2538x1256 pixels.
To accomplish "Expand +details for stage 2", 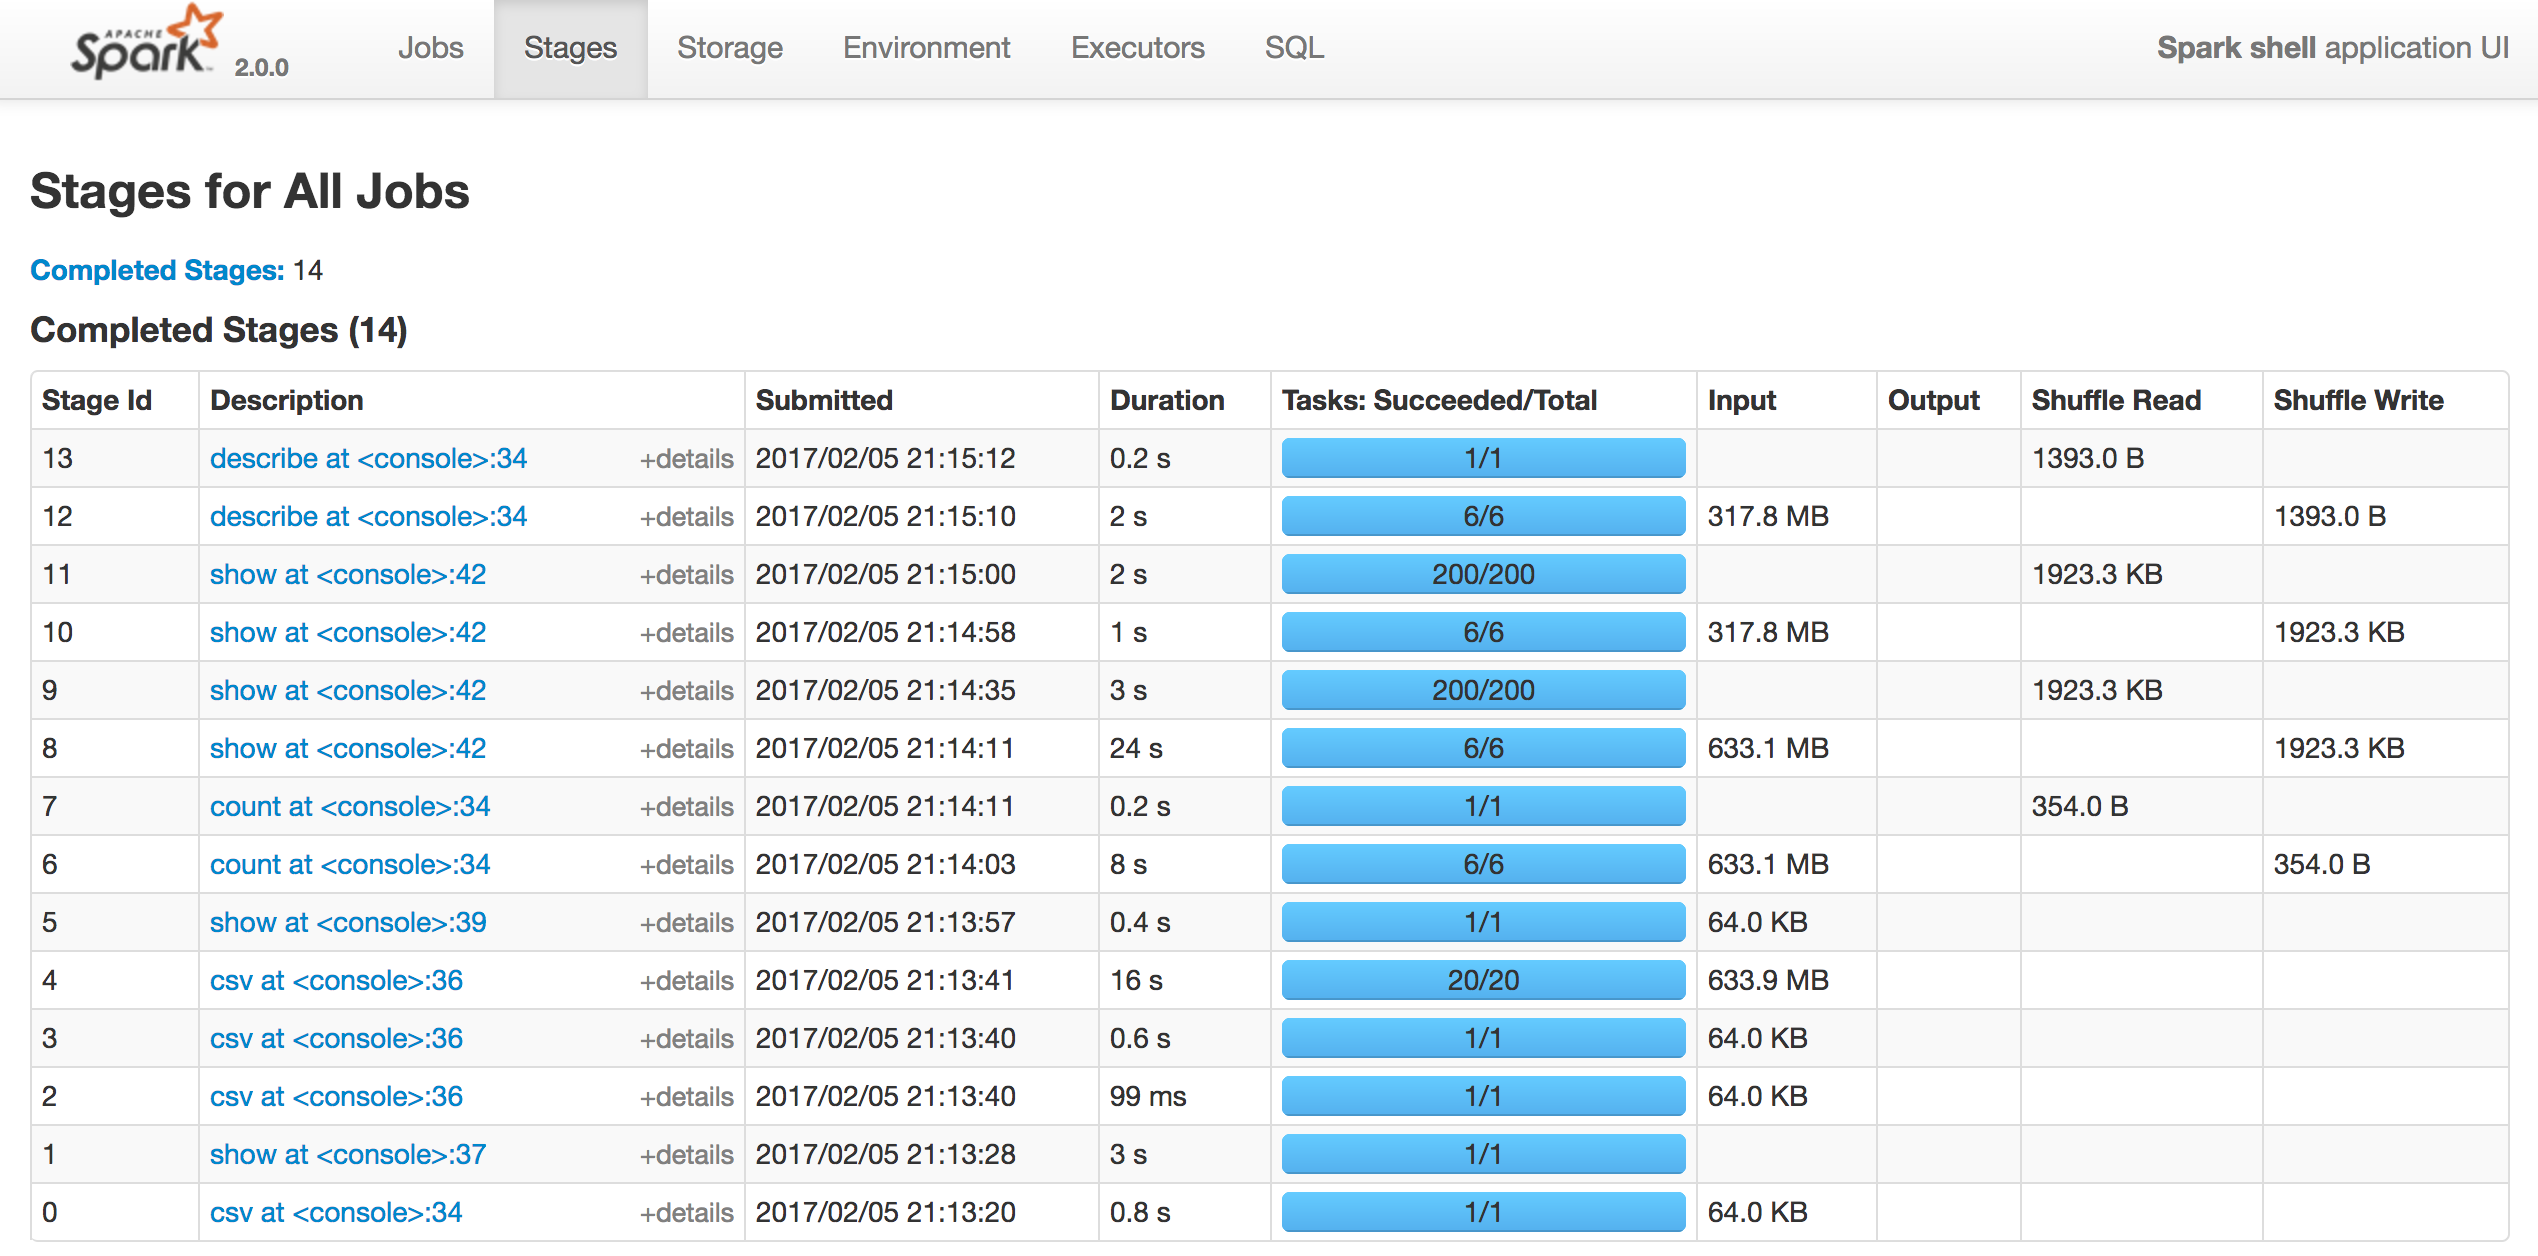I will click(x=687, y=1097).
